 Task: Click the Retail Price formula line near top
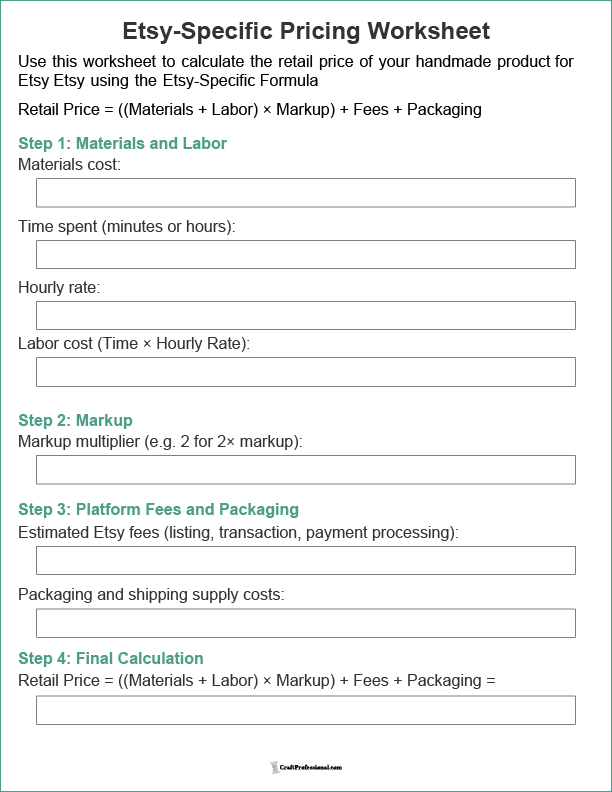click(250, 109)
